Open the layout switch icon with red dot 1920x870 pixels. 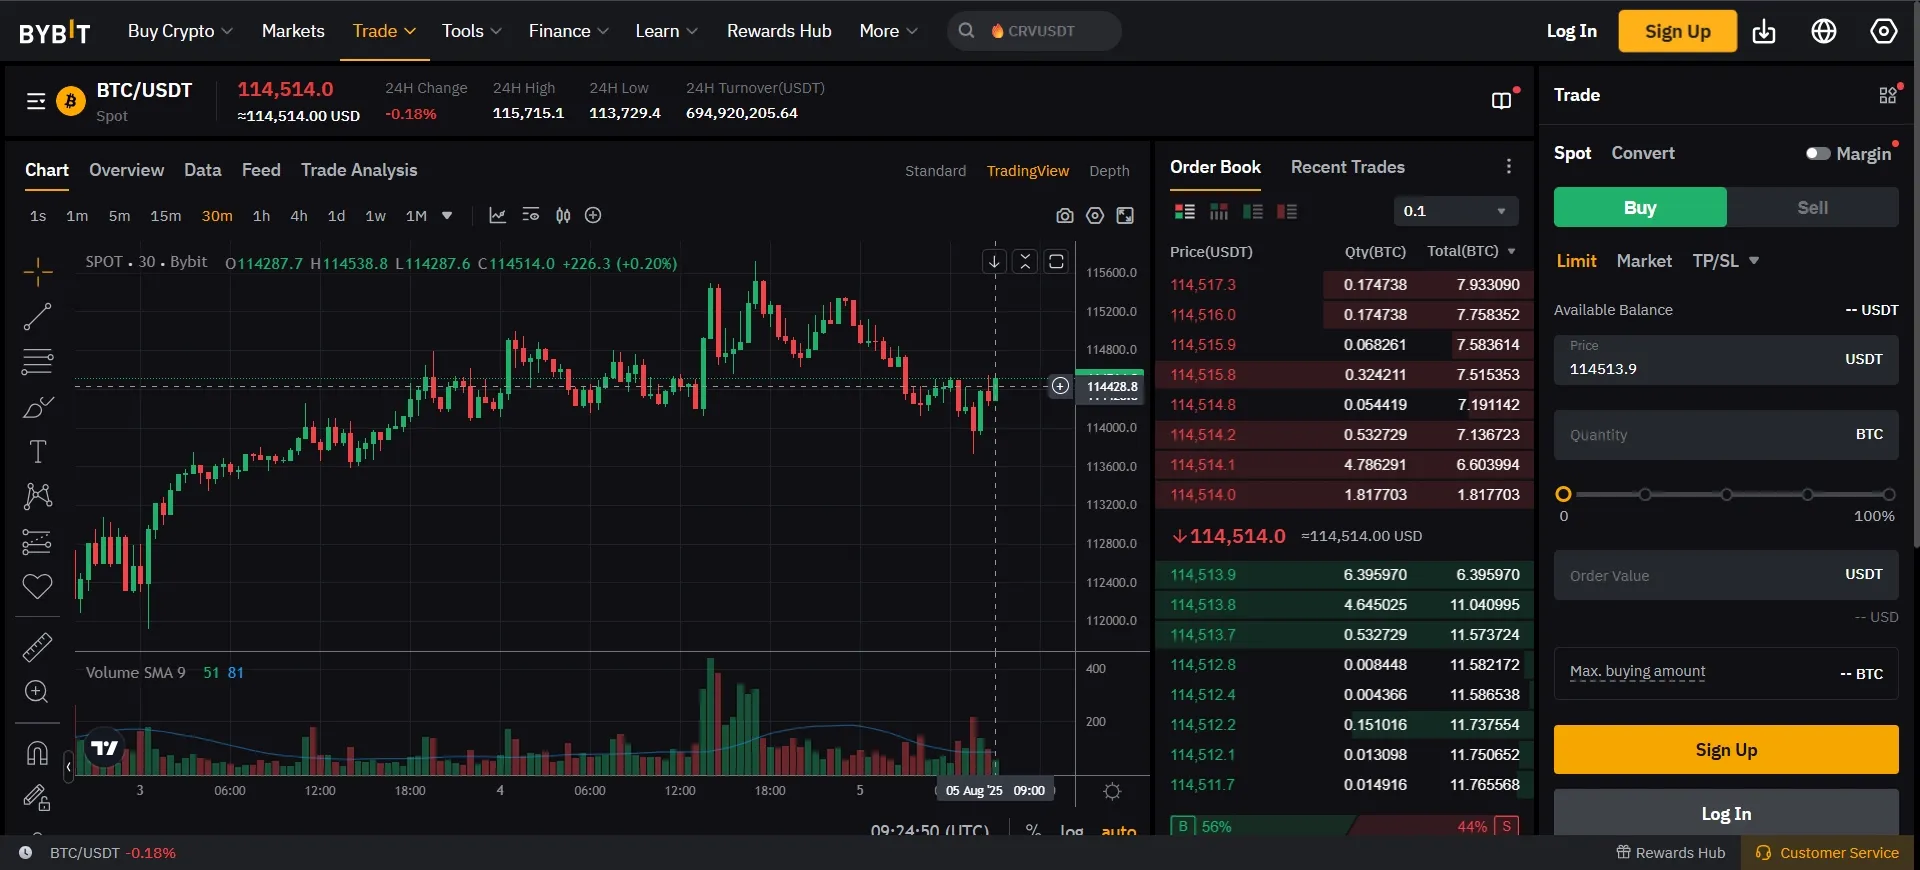[x=1503, y=99]
